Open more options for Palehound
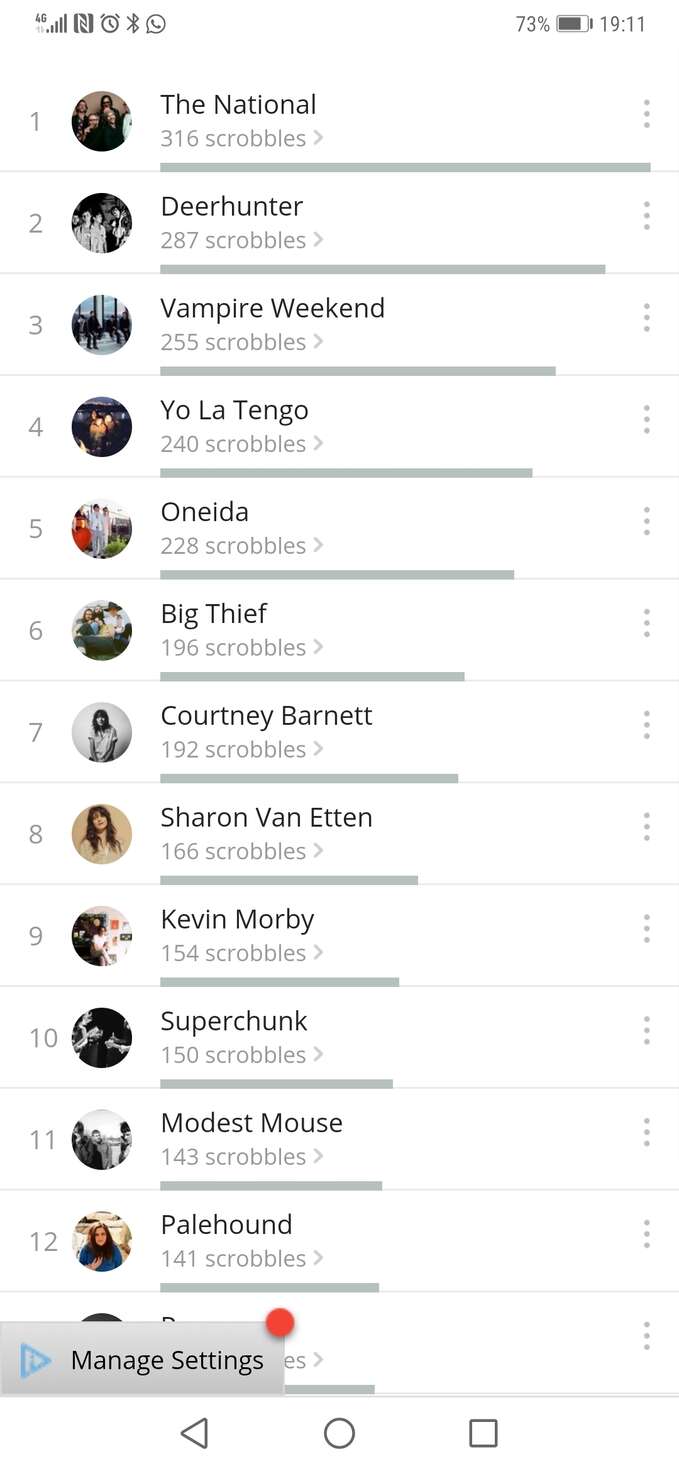 [x=647, y=1234]
